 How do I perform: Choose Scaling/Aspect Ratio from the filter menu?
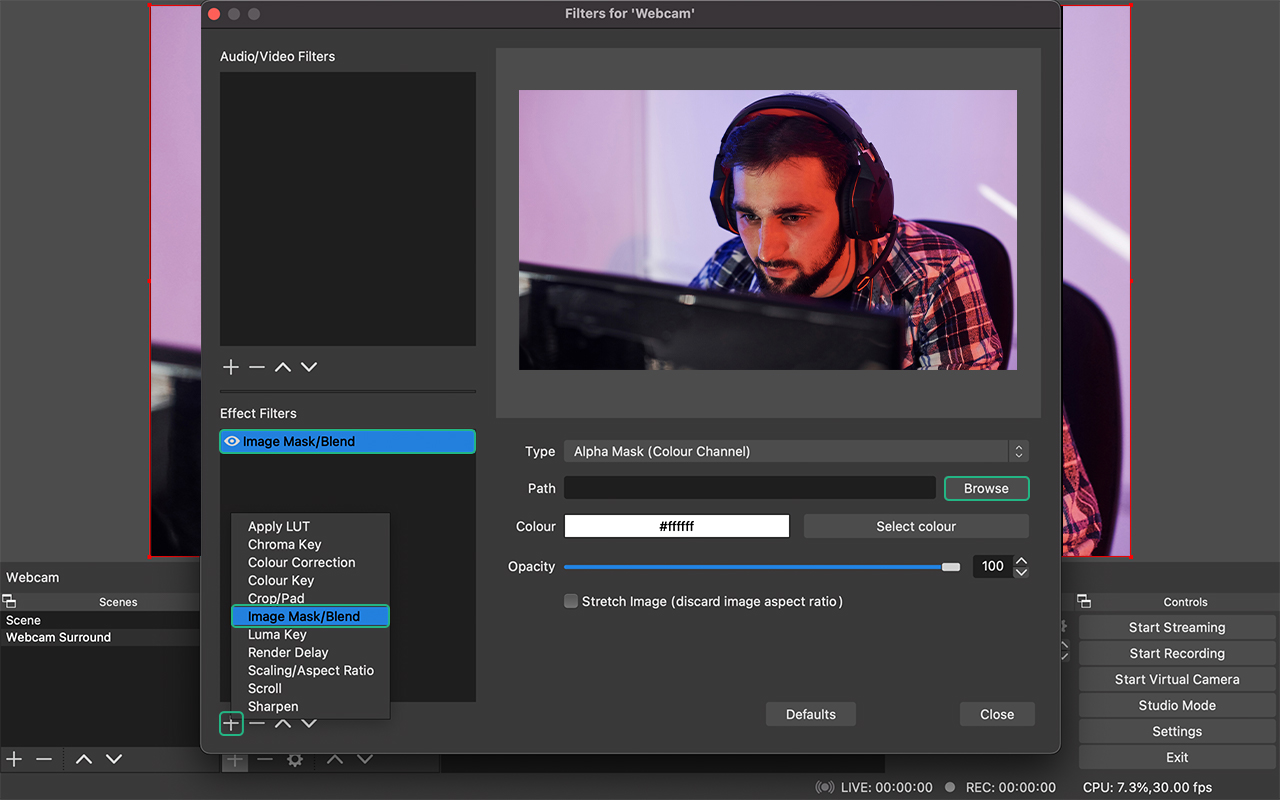310,670
